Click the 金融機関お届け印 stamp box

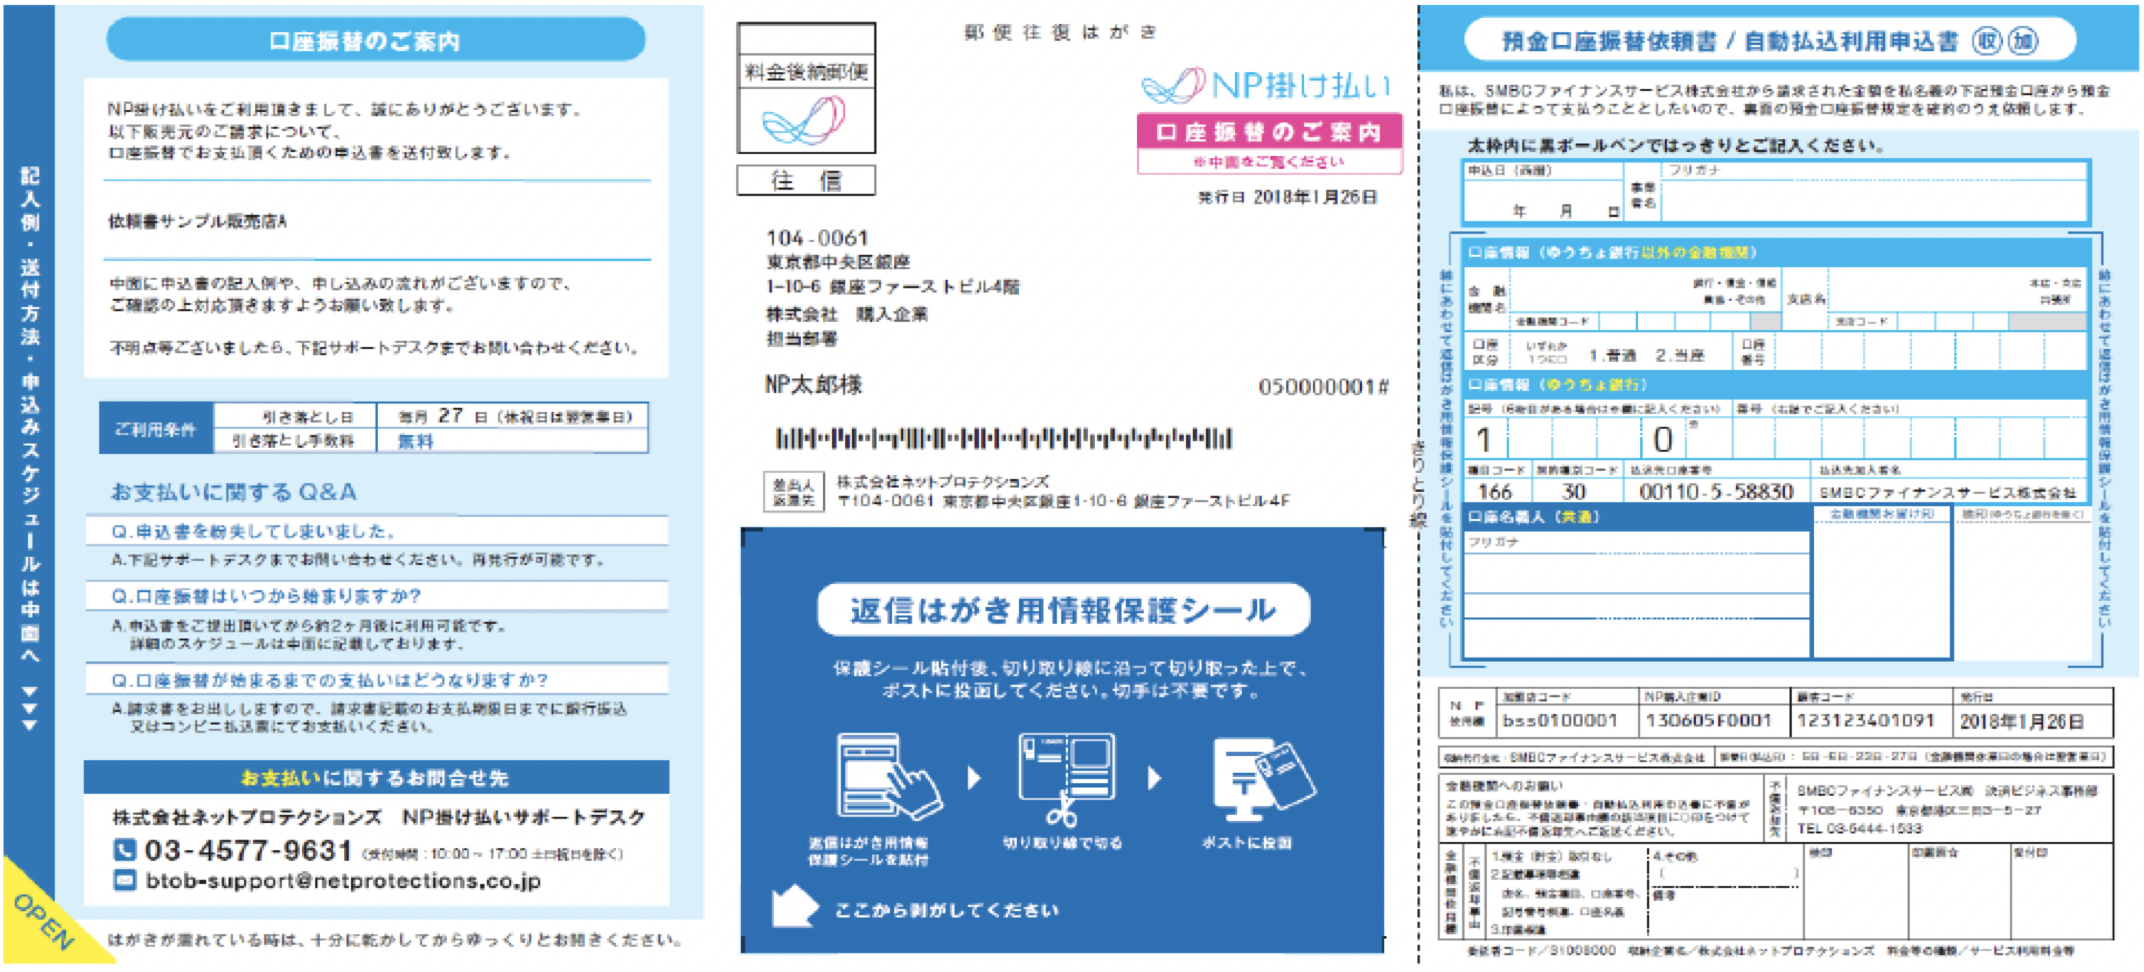pos(1882,584)
